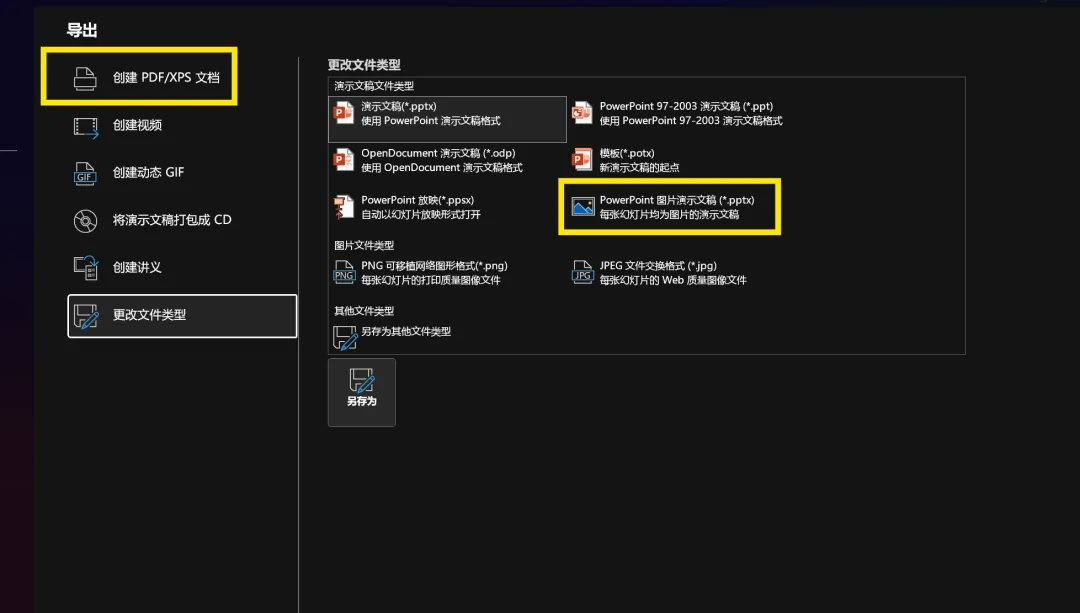Screen dimensions: 1080x613
Task: Click the printer icon beside 创建 PDF/XPS 文档
Action: [85, 78]
